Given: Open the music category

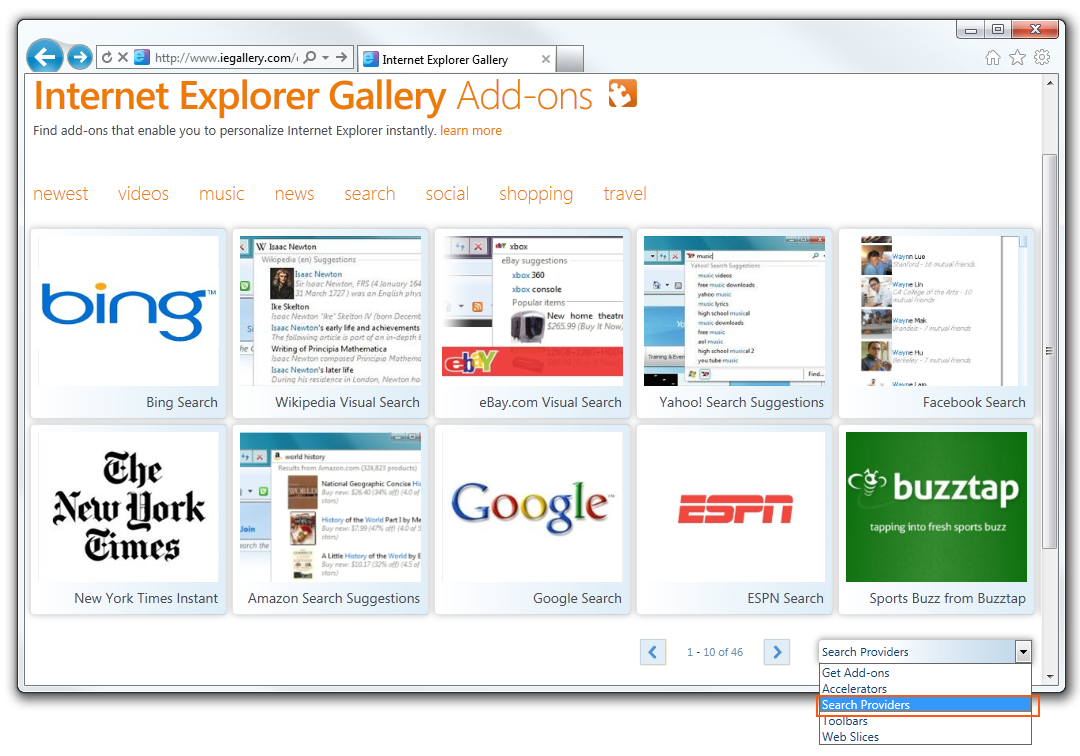Looking at the screenshot, I should coord(222,193).
